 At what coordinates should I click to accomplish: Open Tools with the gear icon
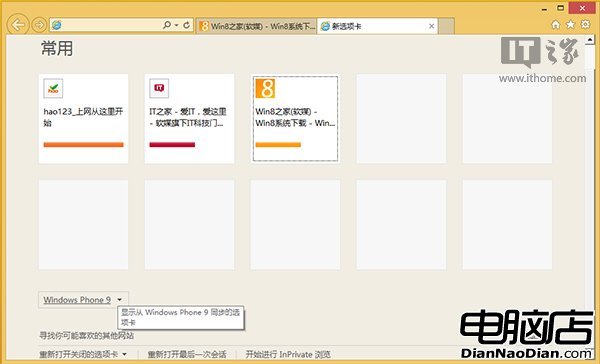[585, 24]
